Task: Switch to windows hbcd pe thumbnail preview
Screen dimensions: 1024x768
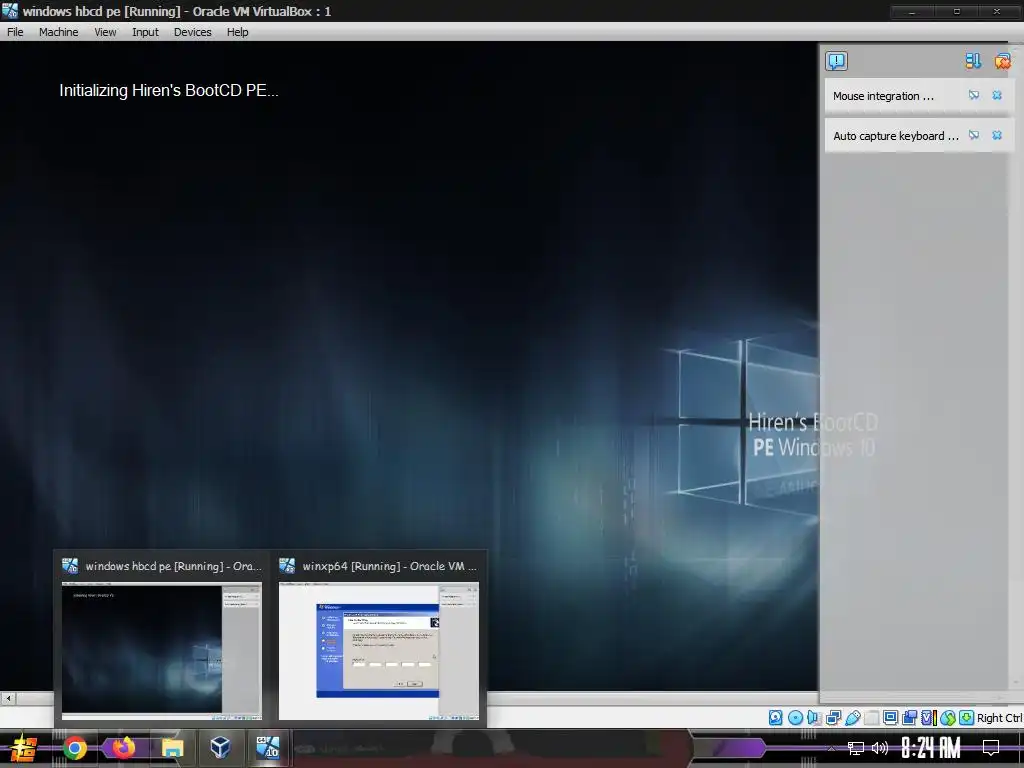Action: point(162,650)
